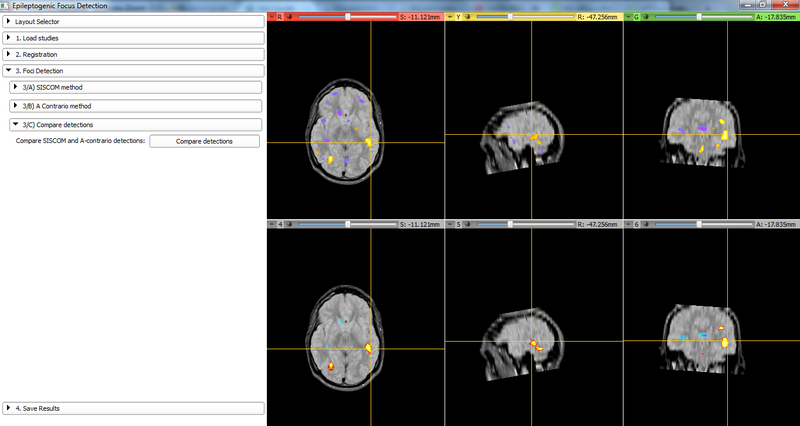Click the pin icon in yellow slice view

450,17
